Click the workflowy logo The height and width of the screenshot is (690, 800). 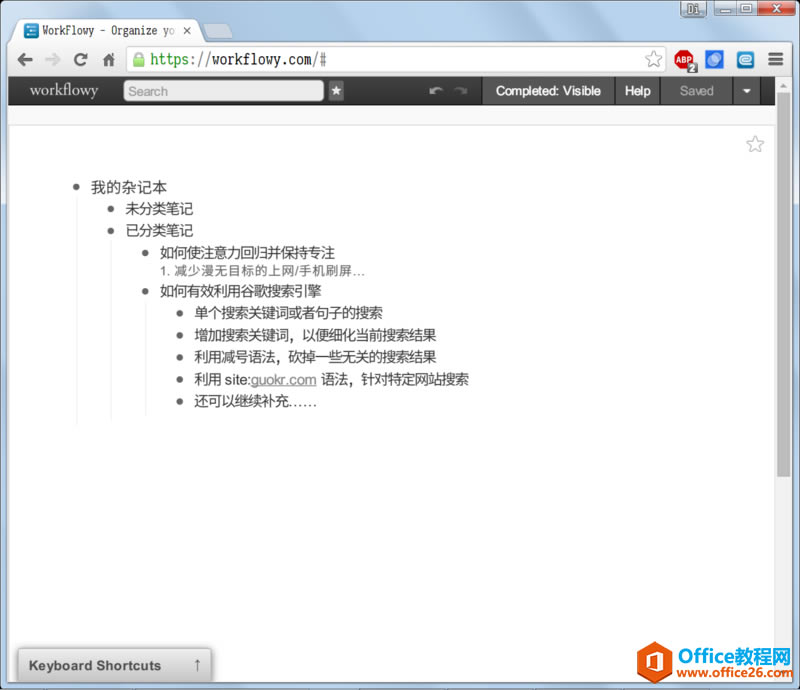pos(64,90)
